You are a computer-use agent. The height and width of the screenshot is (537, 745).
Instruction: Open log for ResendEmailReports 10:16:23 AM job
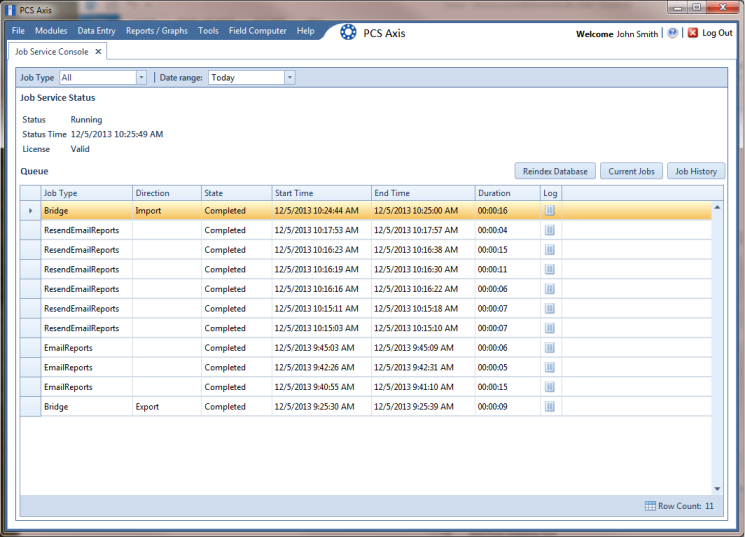click(550, 249)
